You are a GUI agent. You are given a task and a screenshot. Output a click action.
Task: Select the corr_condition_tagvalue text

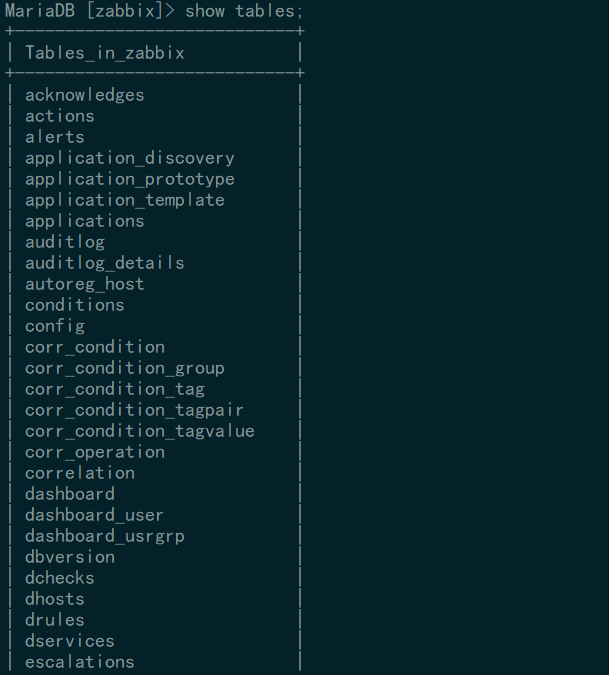coord(140,431)
